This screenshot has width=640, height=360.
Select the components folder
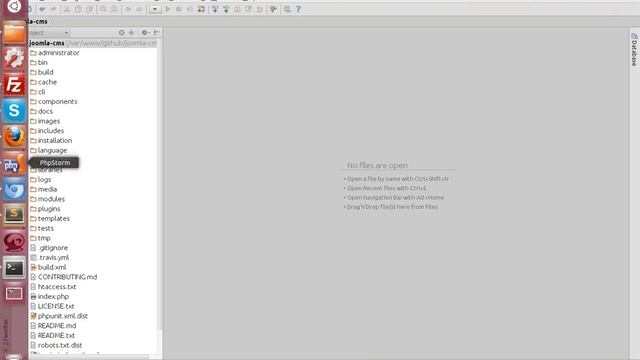pyautogui.click(x=53, y=102)
